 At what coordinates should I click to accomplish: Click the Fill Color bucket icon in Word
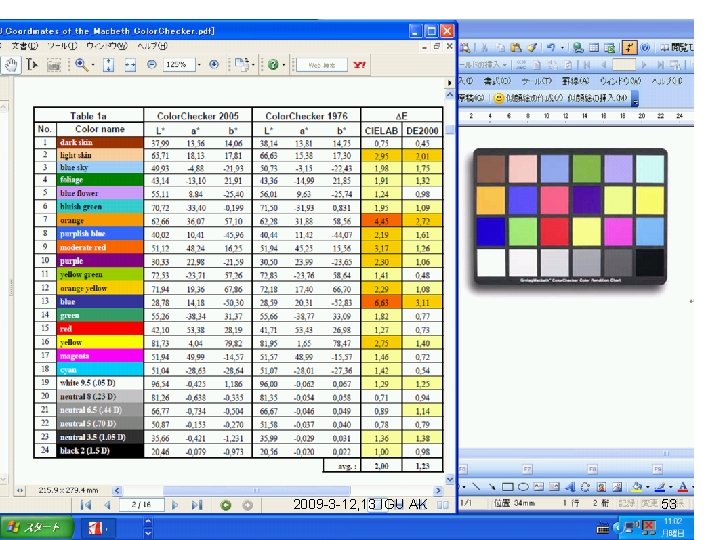tap(636, 487)
